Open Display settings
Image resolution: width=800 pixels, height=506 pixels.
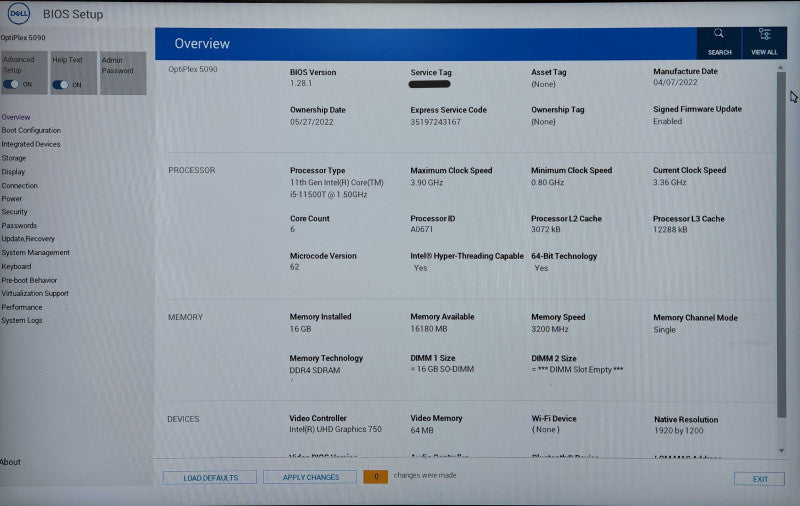(x=13, y=172)
